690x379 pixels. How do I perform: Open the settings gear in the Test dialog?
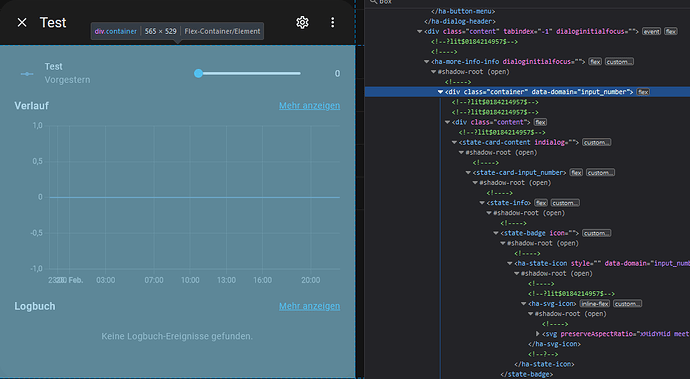pos(302,22)
